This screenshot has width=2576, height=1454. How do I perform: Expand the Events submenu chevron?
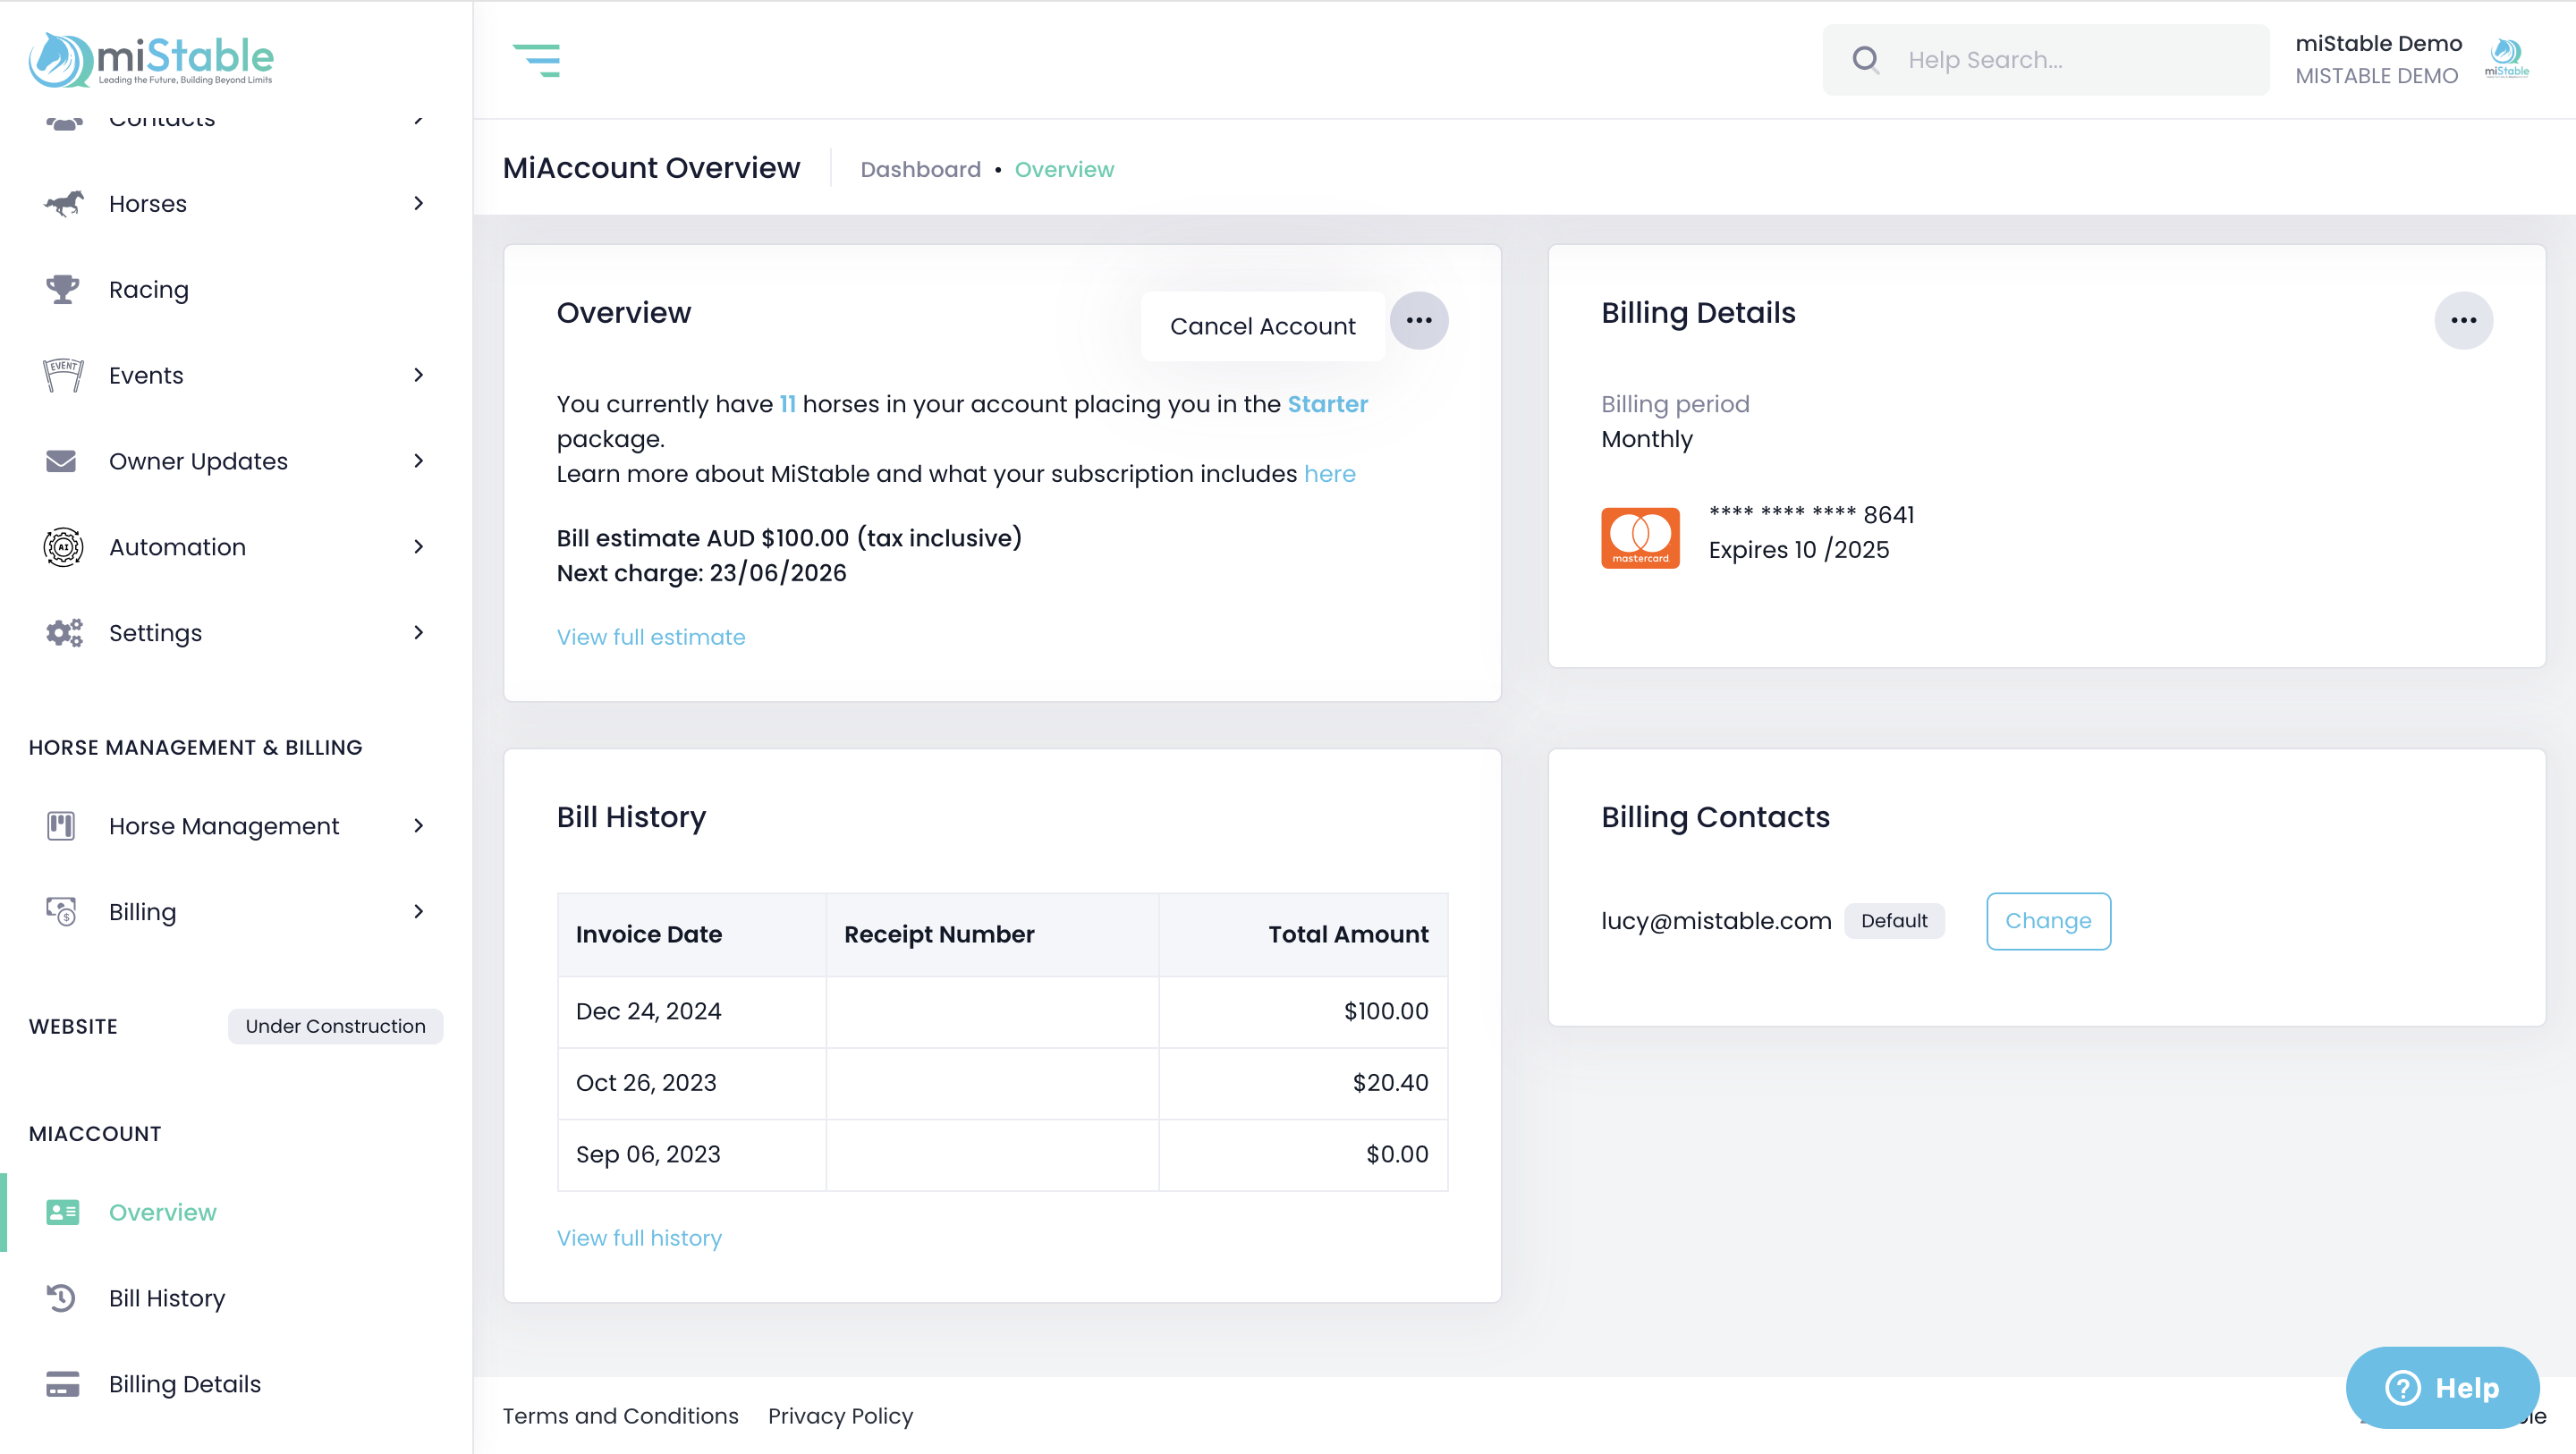point(418,375)
